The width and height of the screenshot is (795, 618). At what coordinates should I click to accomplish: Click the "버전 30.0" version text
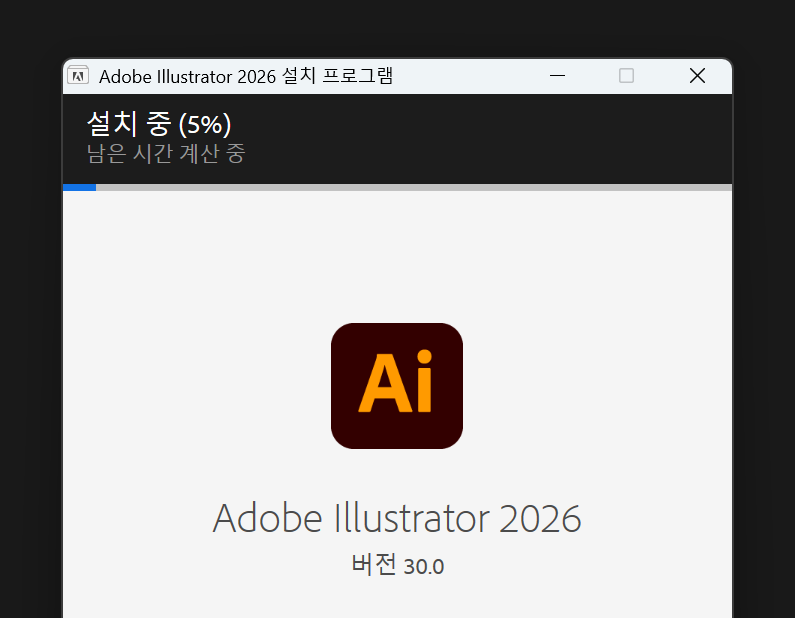398,565
